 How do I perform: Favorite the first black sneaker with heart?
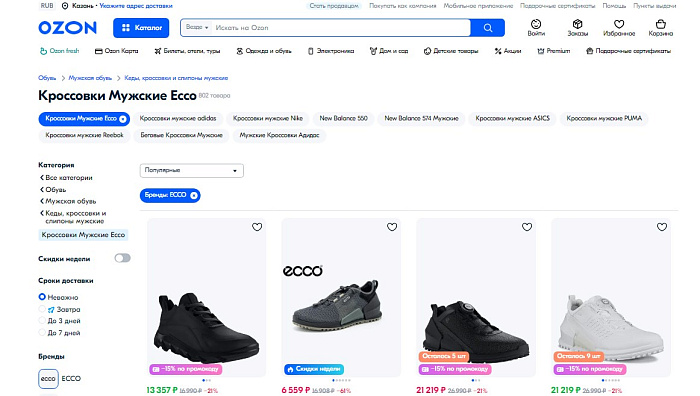point(257,227)
